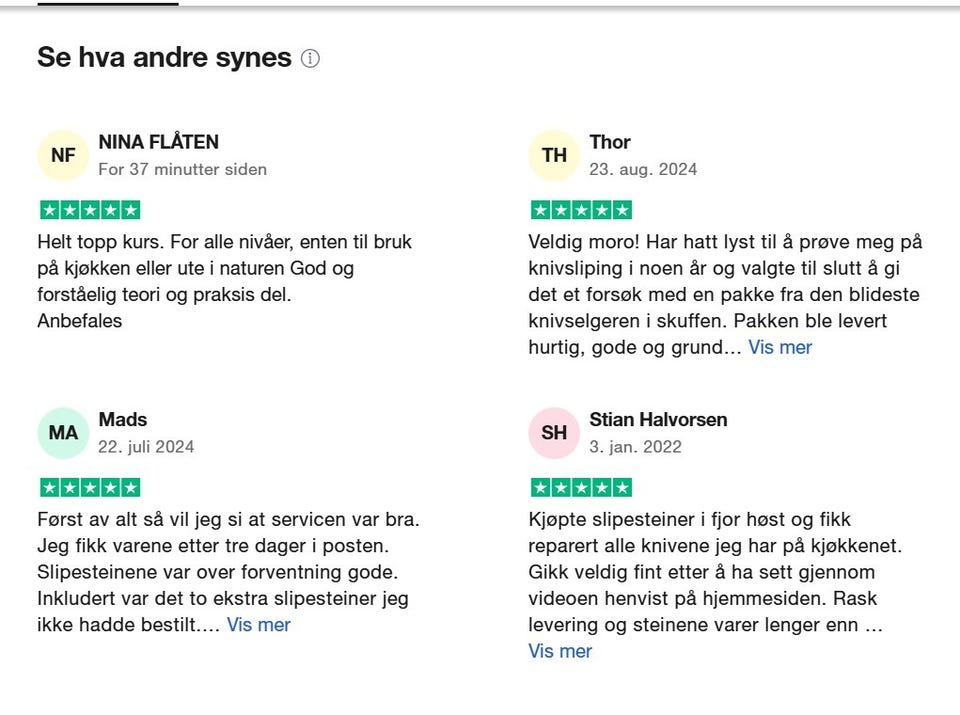
Task: Expand Thor's review with 'Vis mer'
Action: click(x=780, y=347)
